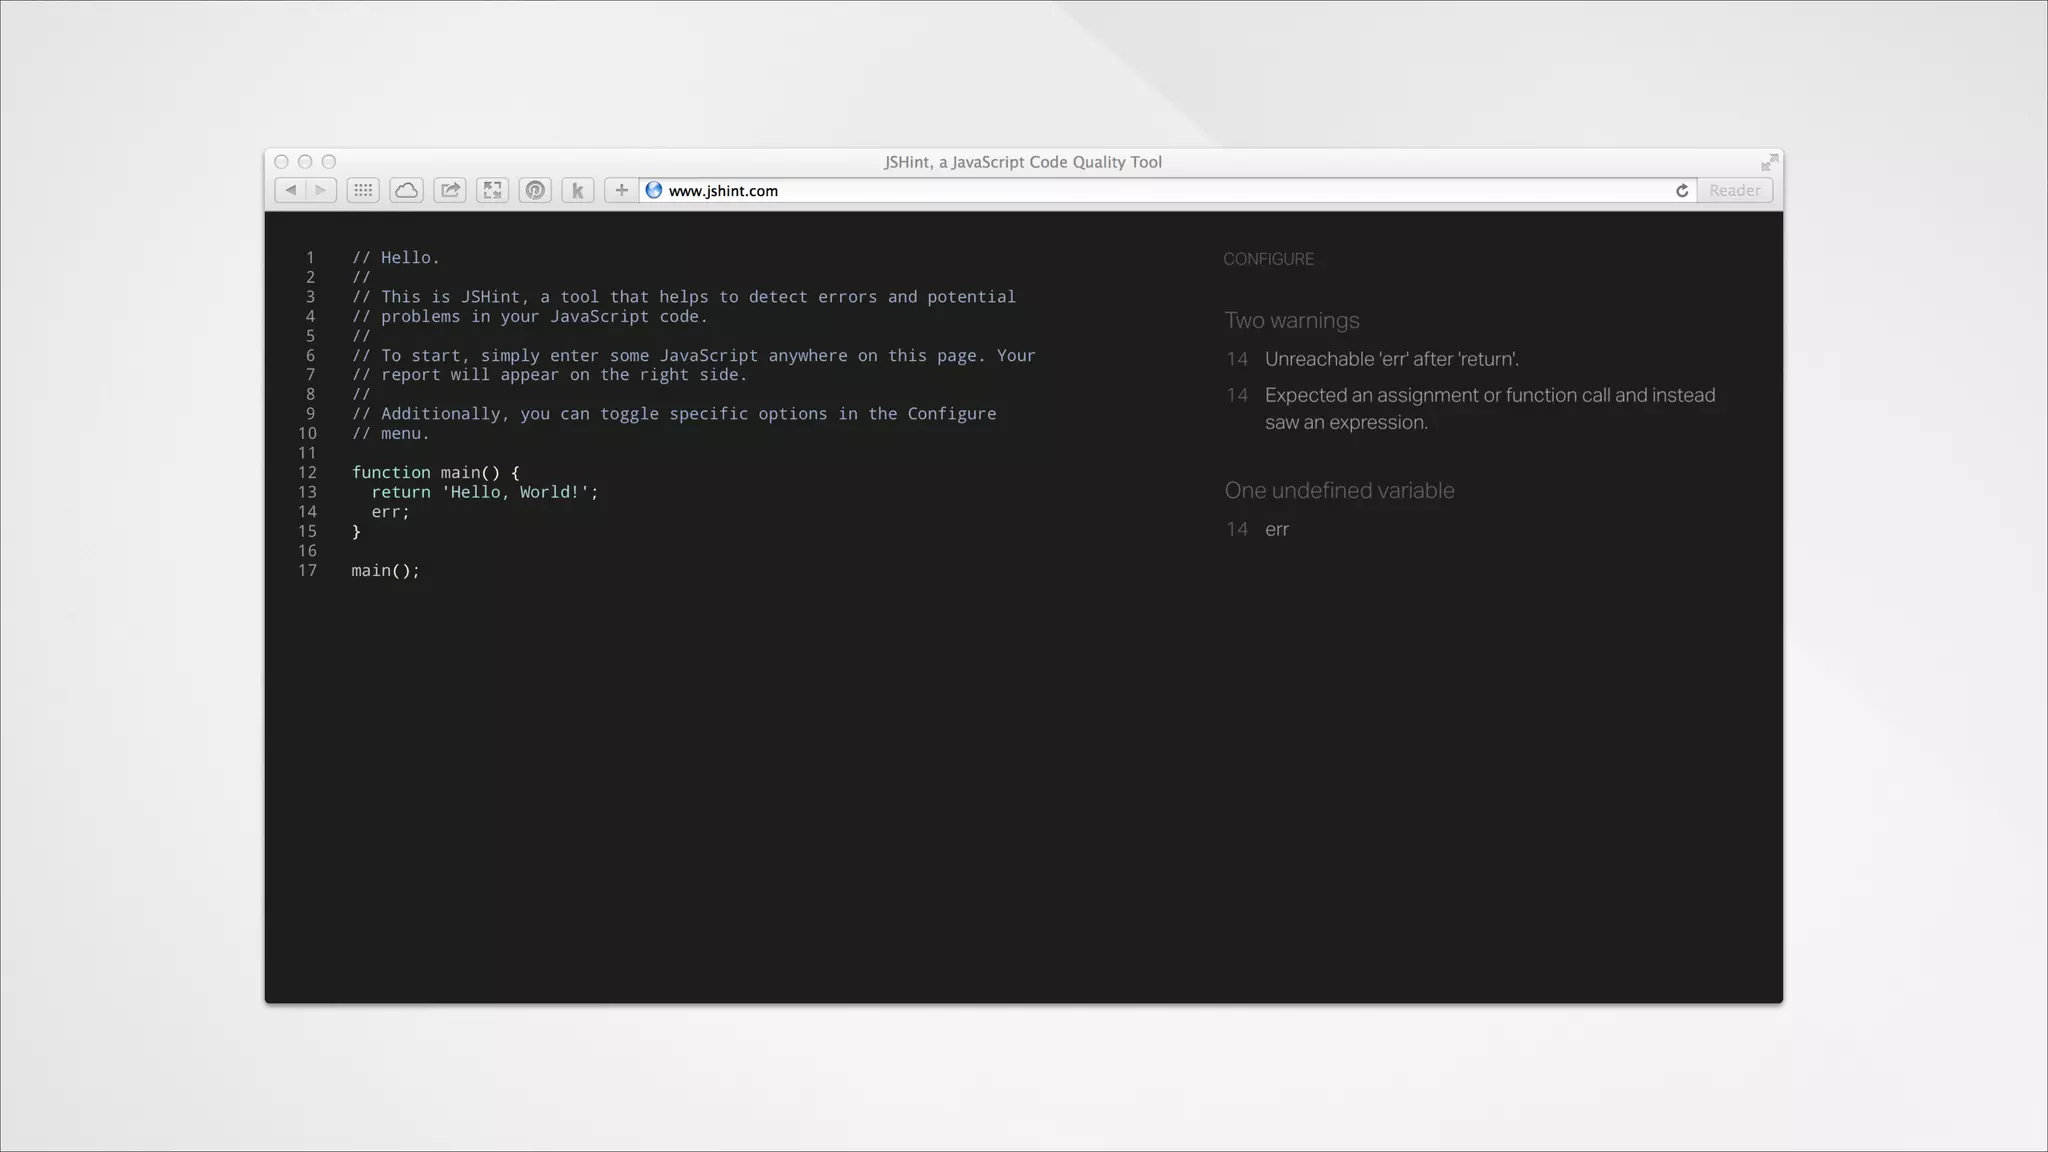Viewport: 2048px width, 1152px height.
Task: Click the www.jshint.com address field
Action: click(1100, 190)
